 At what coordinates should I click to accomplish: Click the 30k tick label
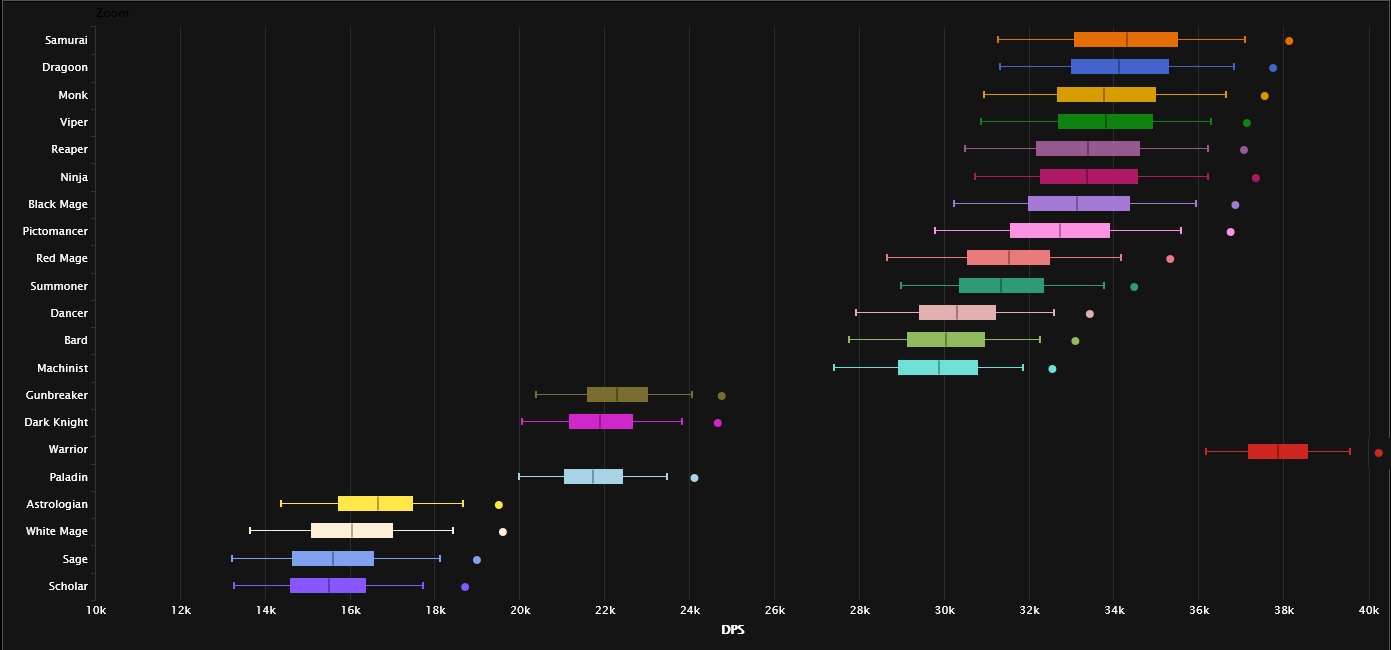tap(944, 609)
